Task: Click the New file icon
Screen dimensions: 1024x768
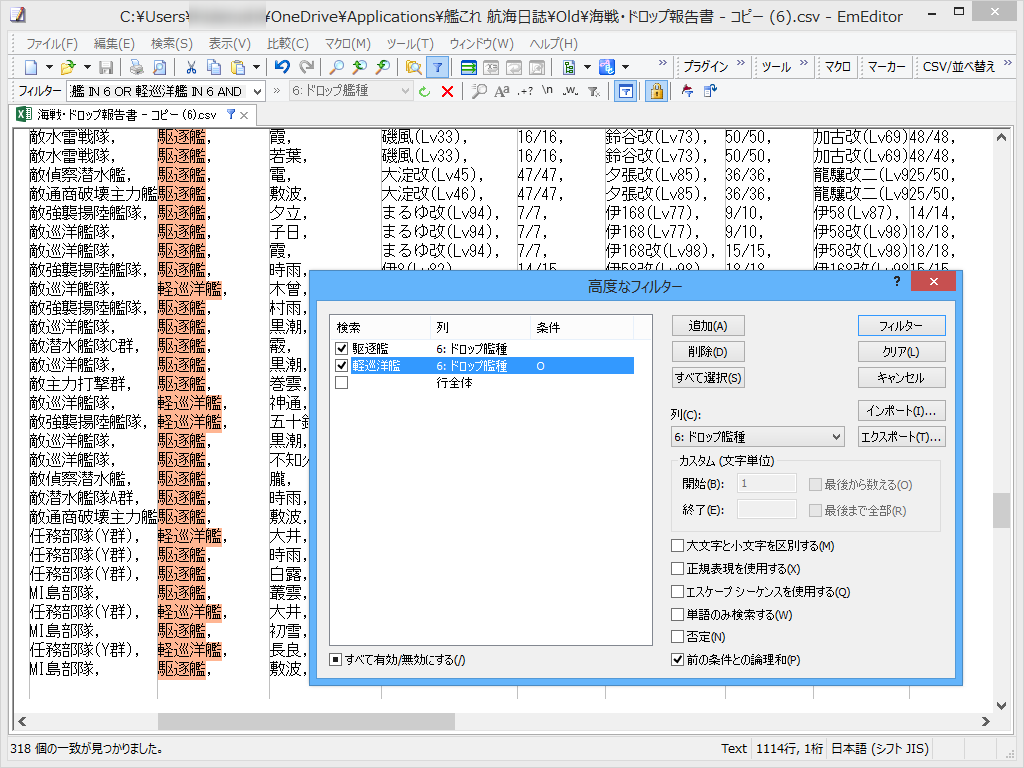Action: [x=31, y=67]
